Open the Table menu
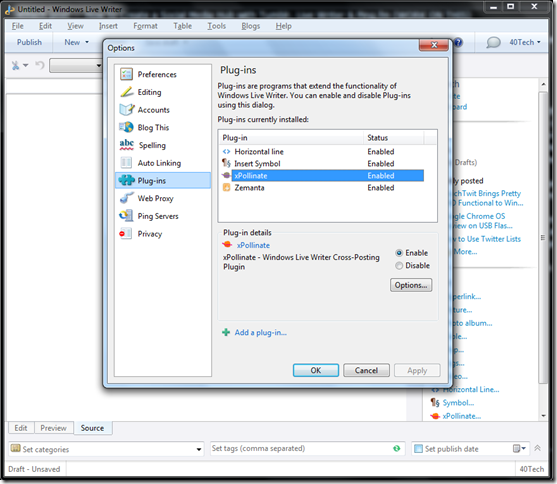 (x=182, y=26)
